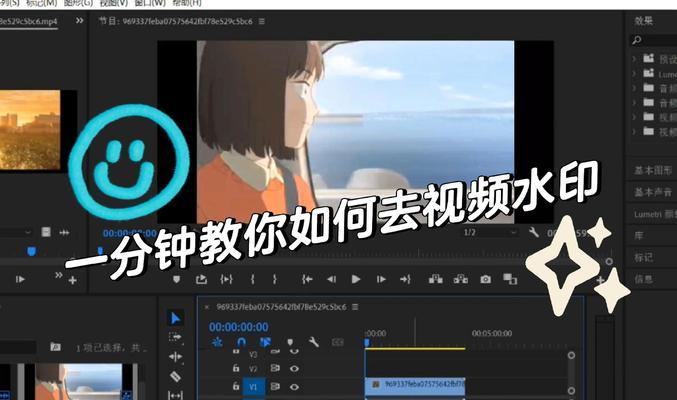Click Effects panel search field
This screenshot has height=400, width=677.
(654, 40)
